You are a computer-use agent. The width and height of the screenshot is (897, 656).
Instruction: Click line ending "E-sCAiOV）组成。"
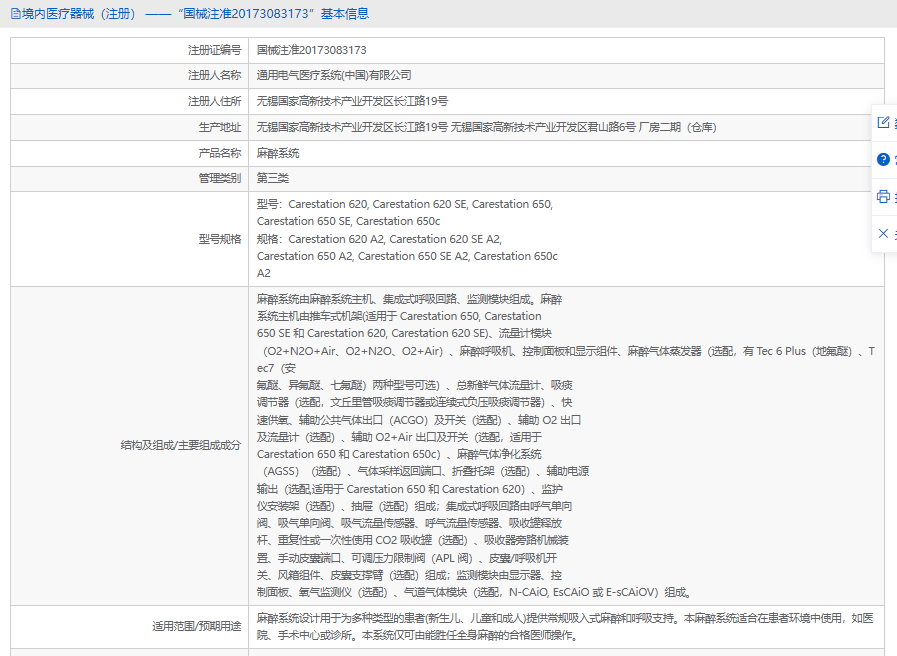pyautogui.click(x=474, y=593)
